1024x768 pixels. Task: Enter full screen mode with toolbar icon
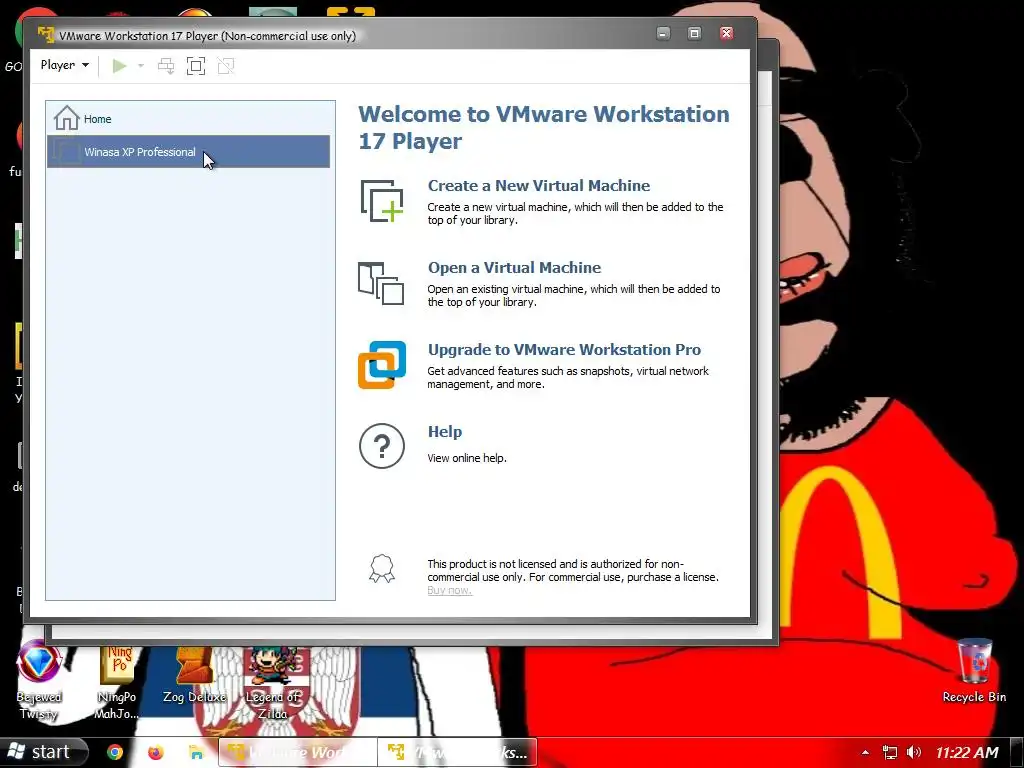(196, 65)
